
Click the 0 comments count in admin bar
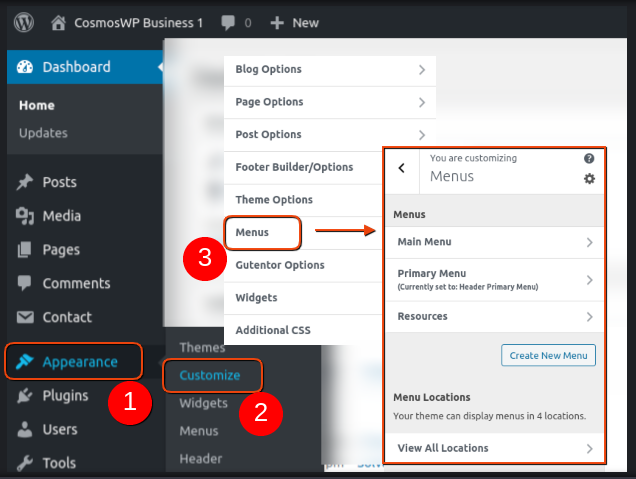coord(248,23)
